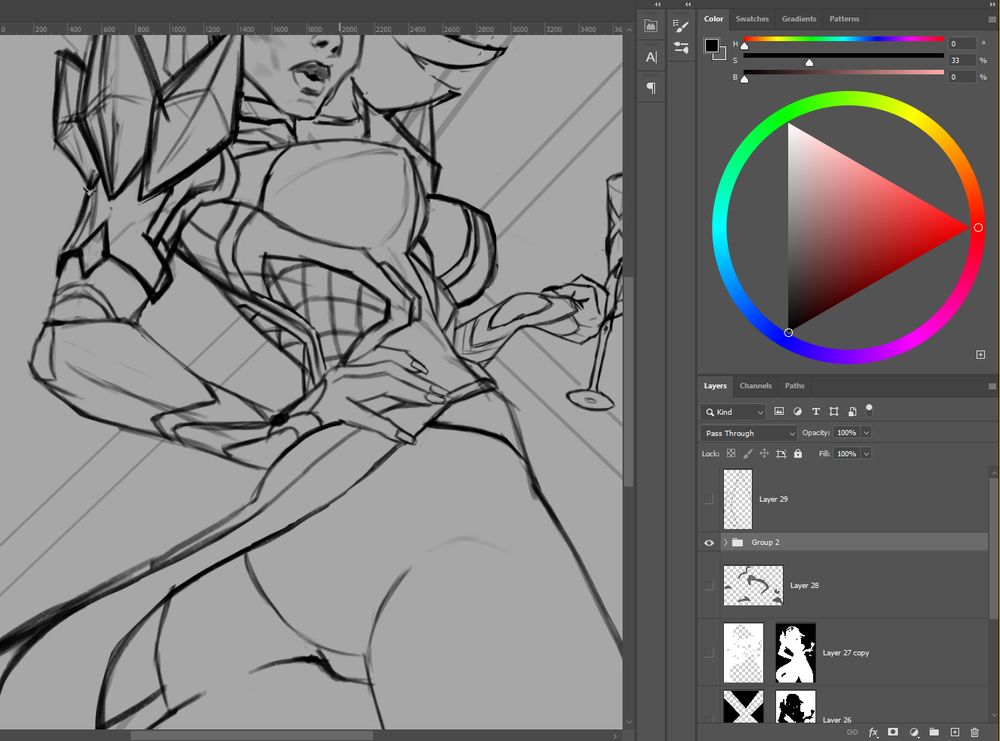Open the Pass Through blend mode dropdown
1000x741 pixels.
tap(749, 433)
